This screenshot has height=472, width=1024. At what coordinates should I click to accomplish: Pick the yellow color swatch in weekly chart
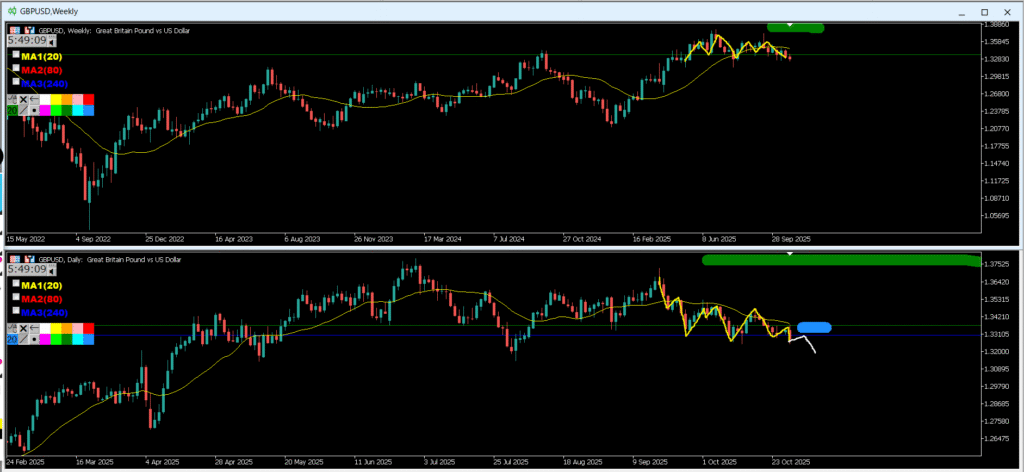56,99
